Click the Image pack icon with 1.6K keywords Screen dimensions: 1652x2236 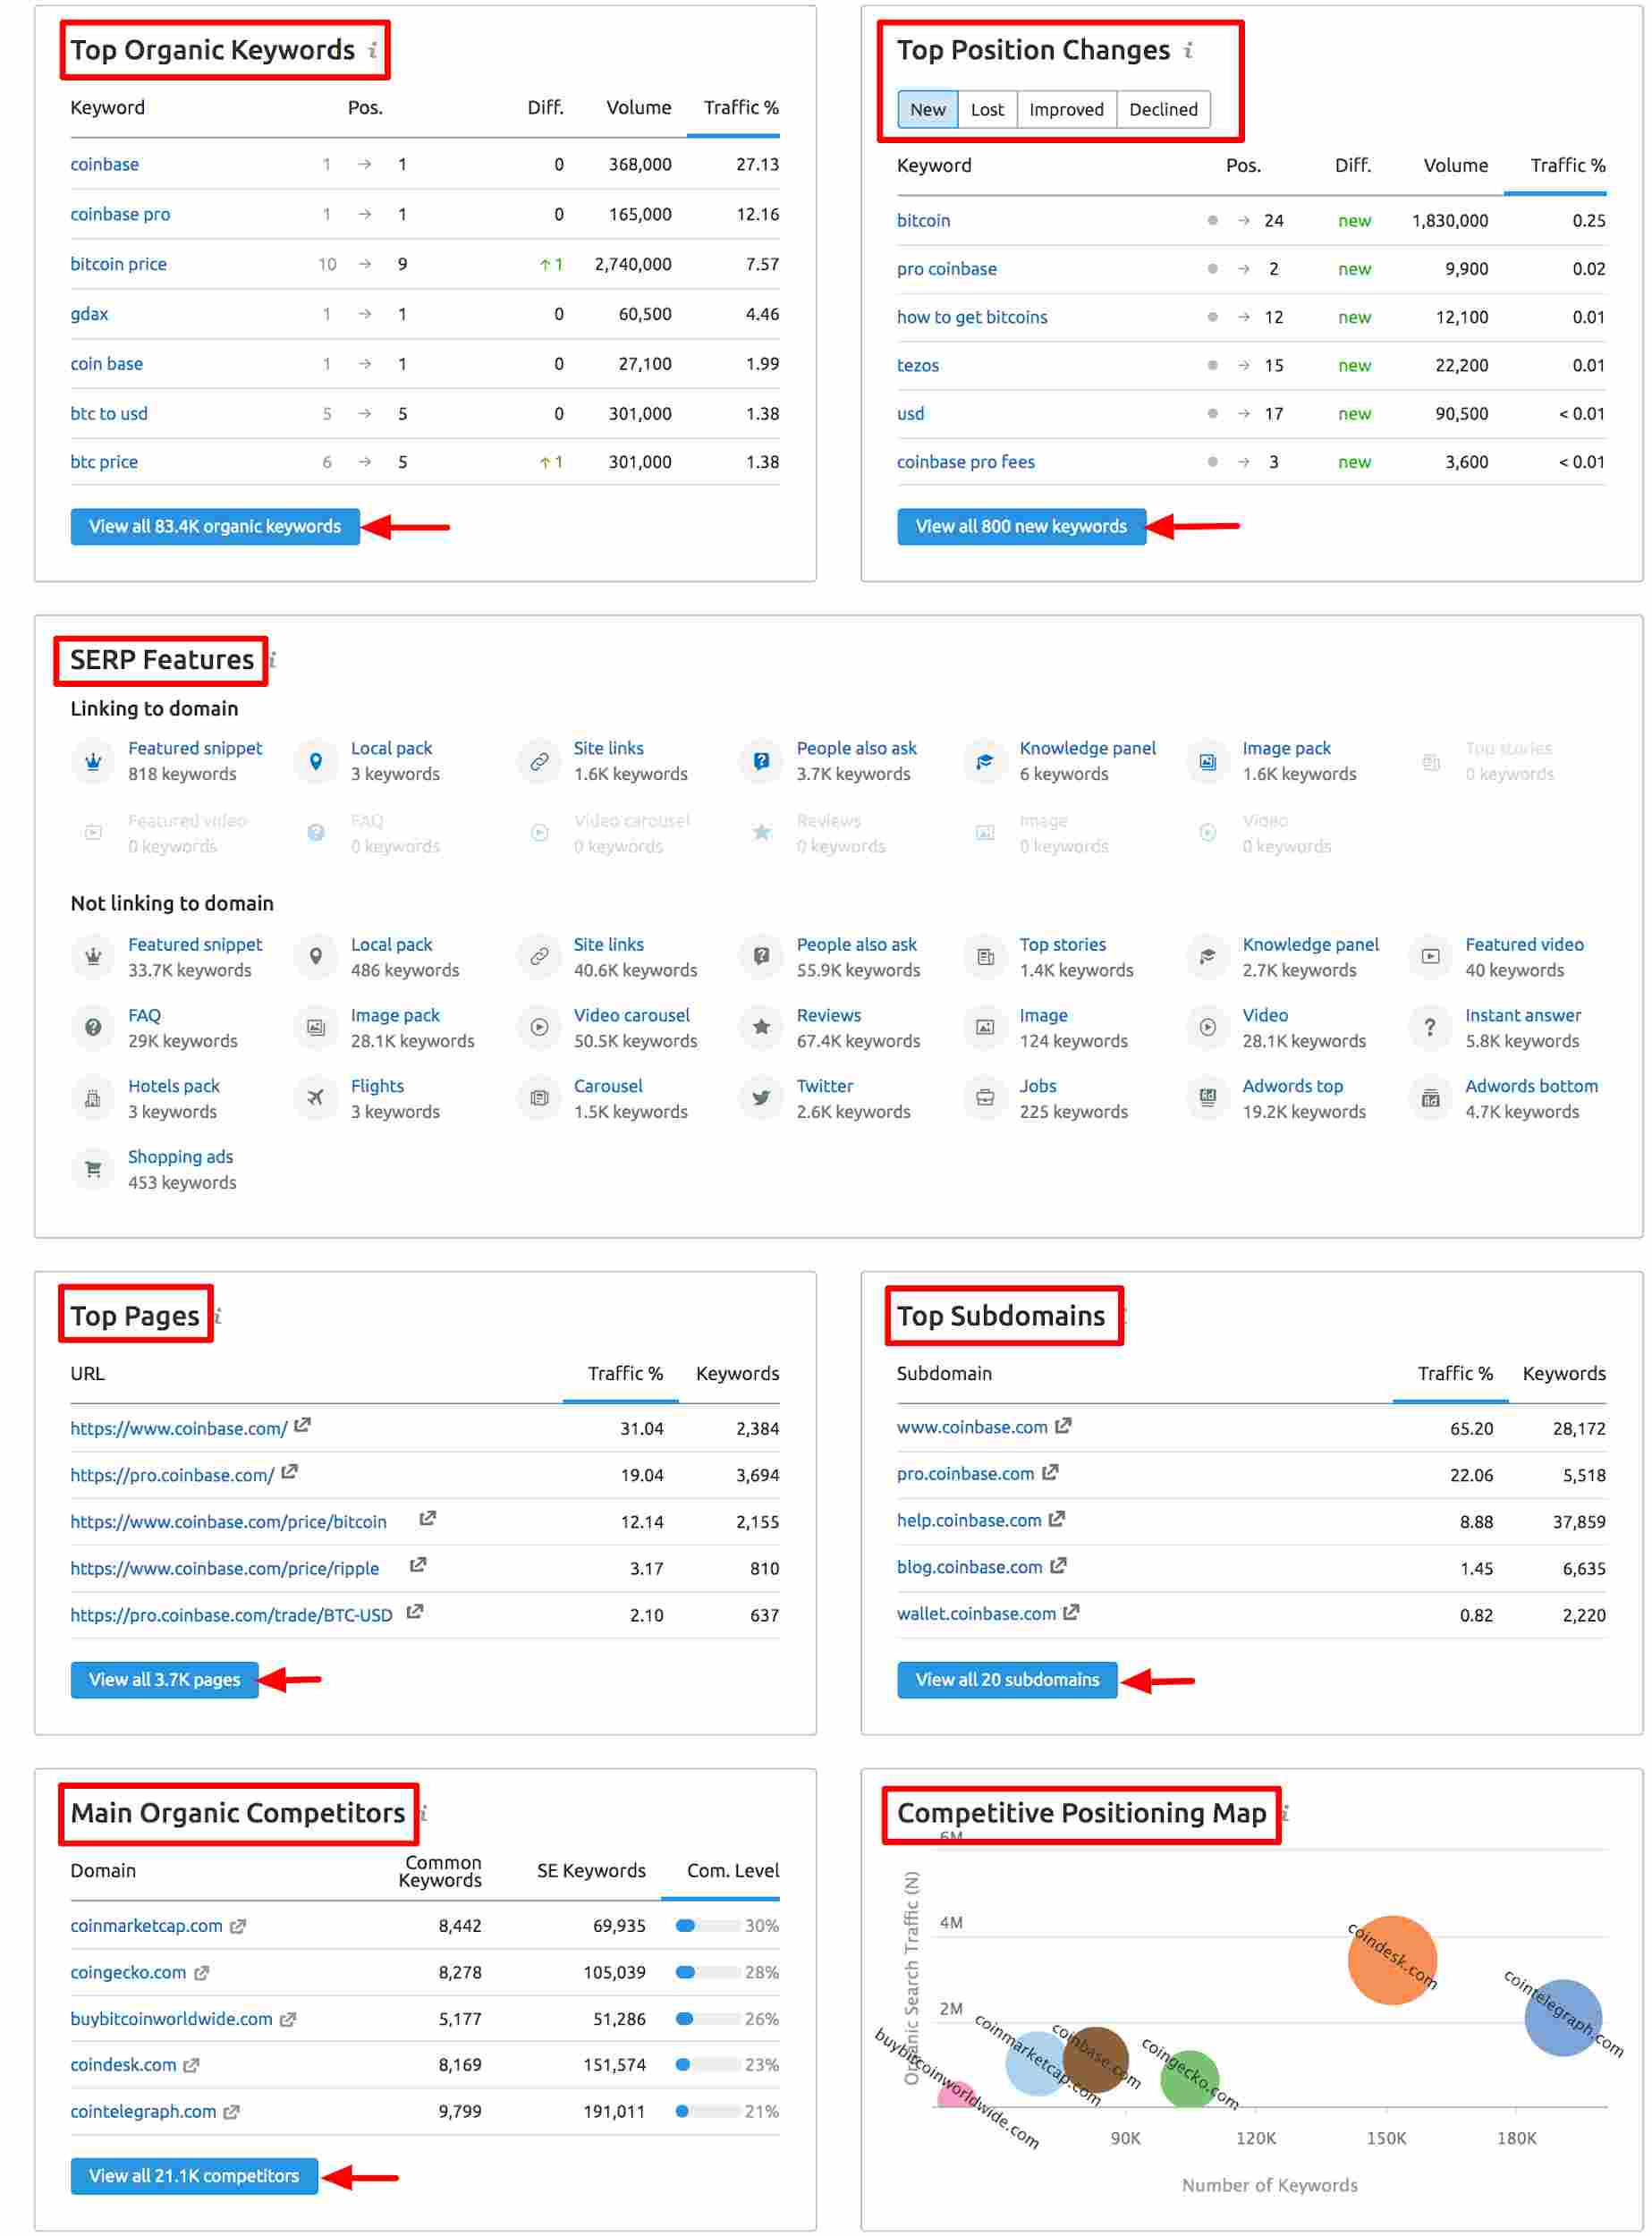(x=1208, y=762)
